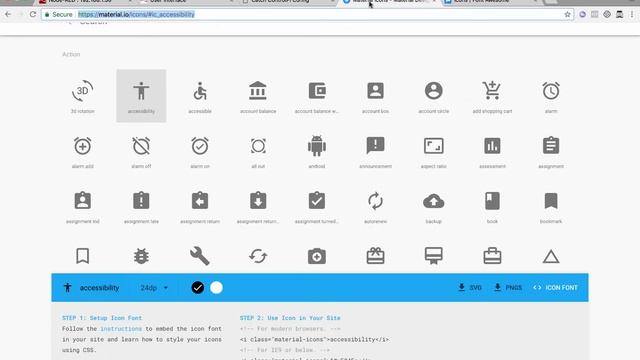Select the change history triangle icon

pos(551,256)
